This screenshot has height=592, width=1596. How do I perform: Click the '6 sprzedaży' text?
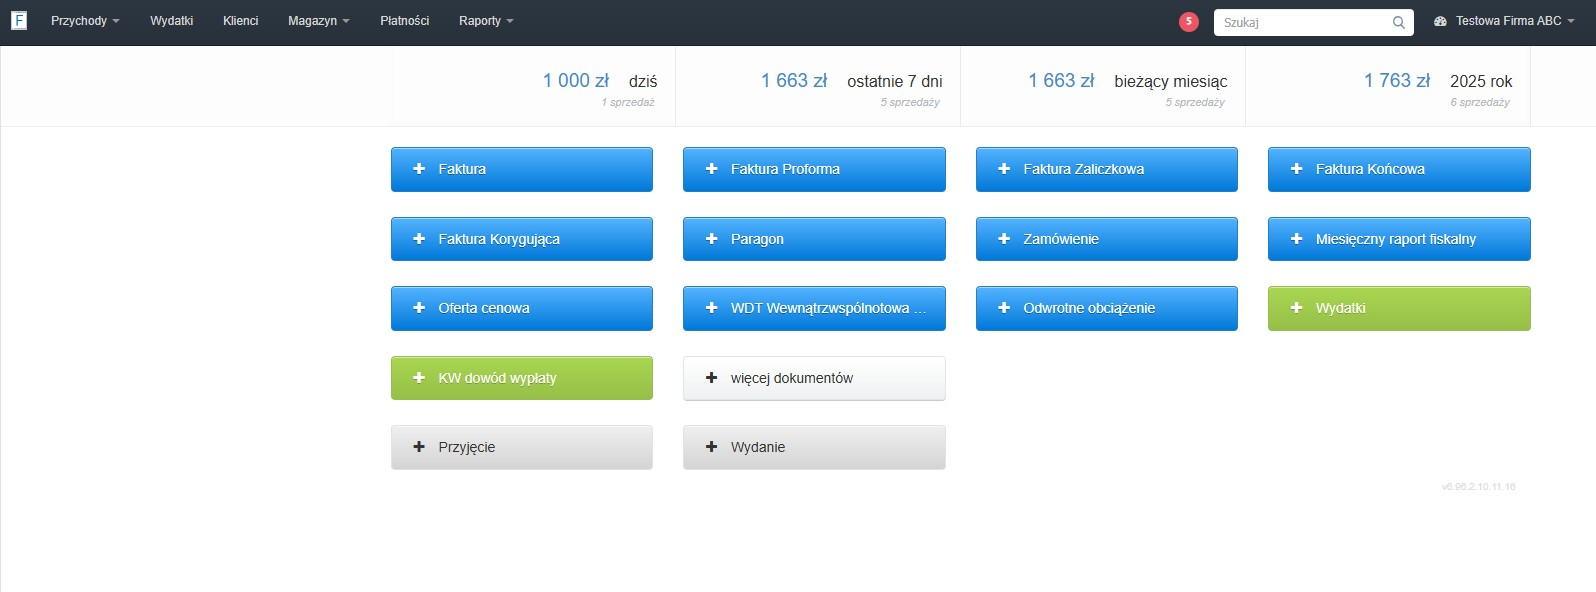coord(1480,102)
